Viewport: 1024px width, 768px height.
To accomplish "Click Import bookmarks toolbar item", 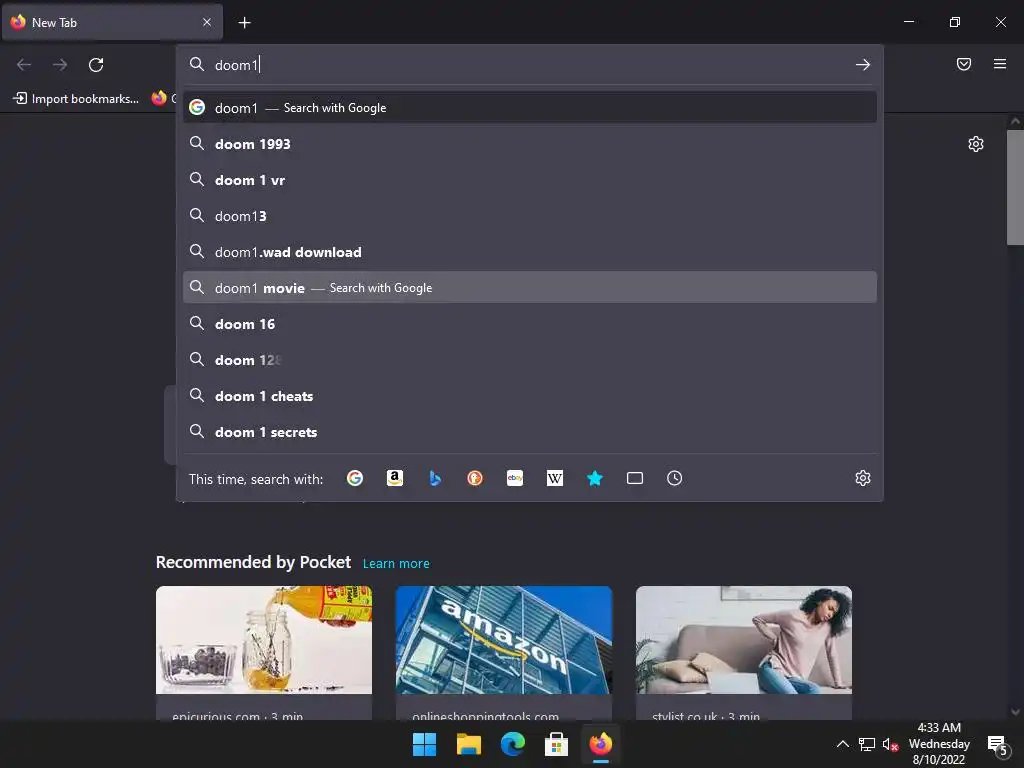I will point(76,99).
